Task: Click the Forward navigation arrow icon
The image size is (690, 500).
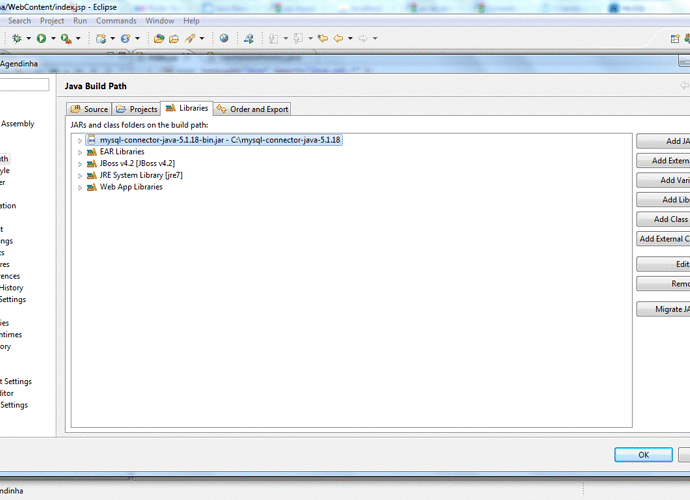Action: pyautogui.click(x=363, y=38)
